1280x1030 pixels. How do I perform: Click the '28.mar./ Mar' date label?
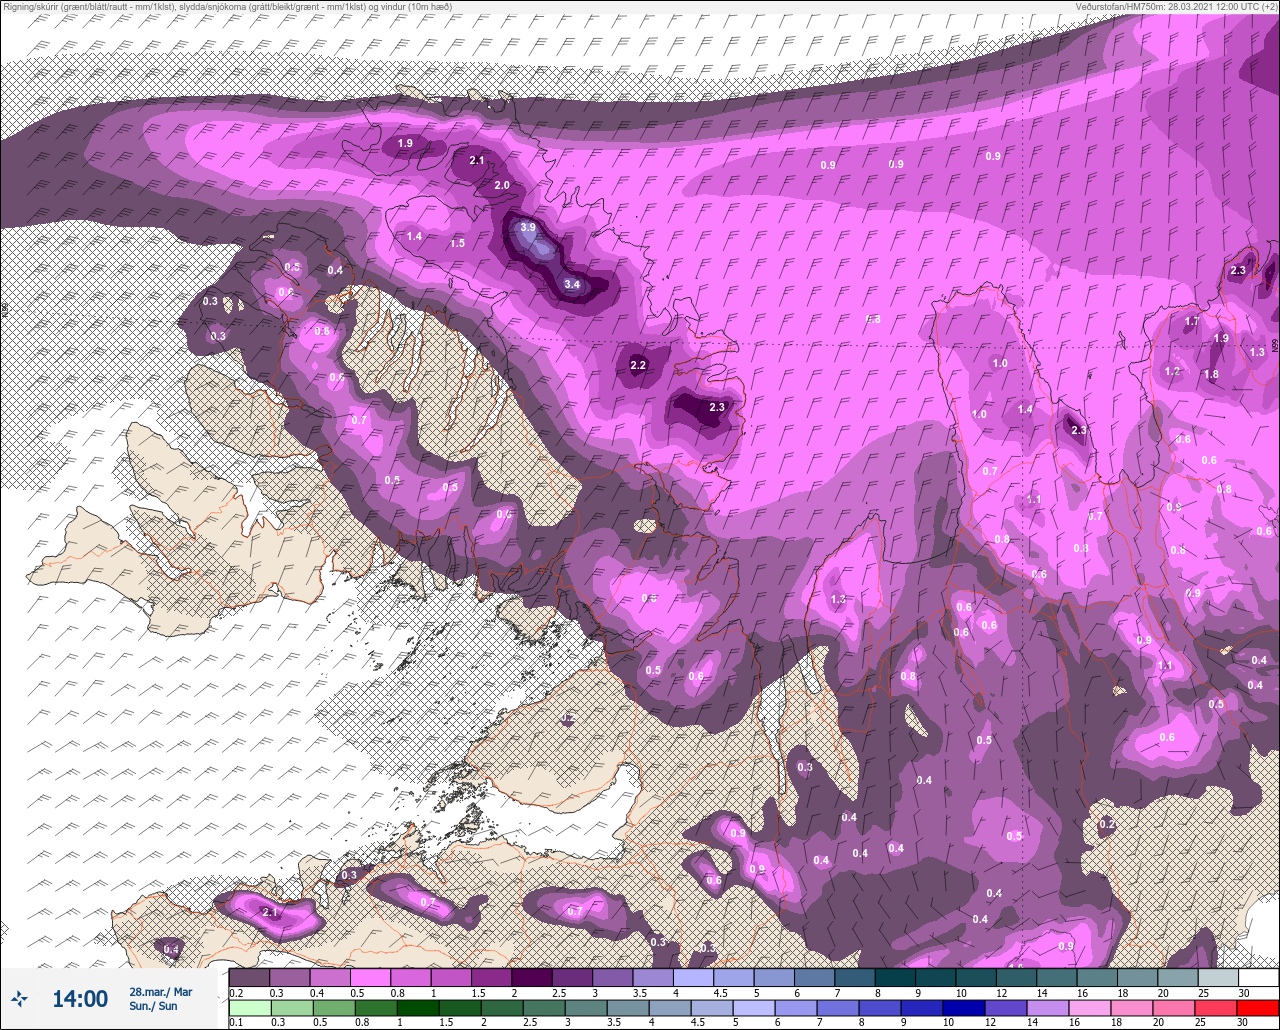(x=160, y=992)
